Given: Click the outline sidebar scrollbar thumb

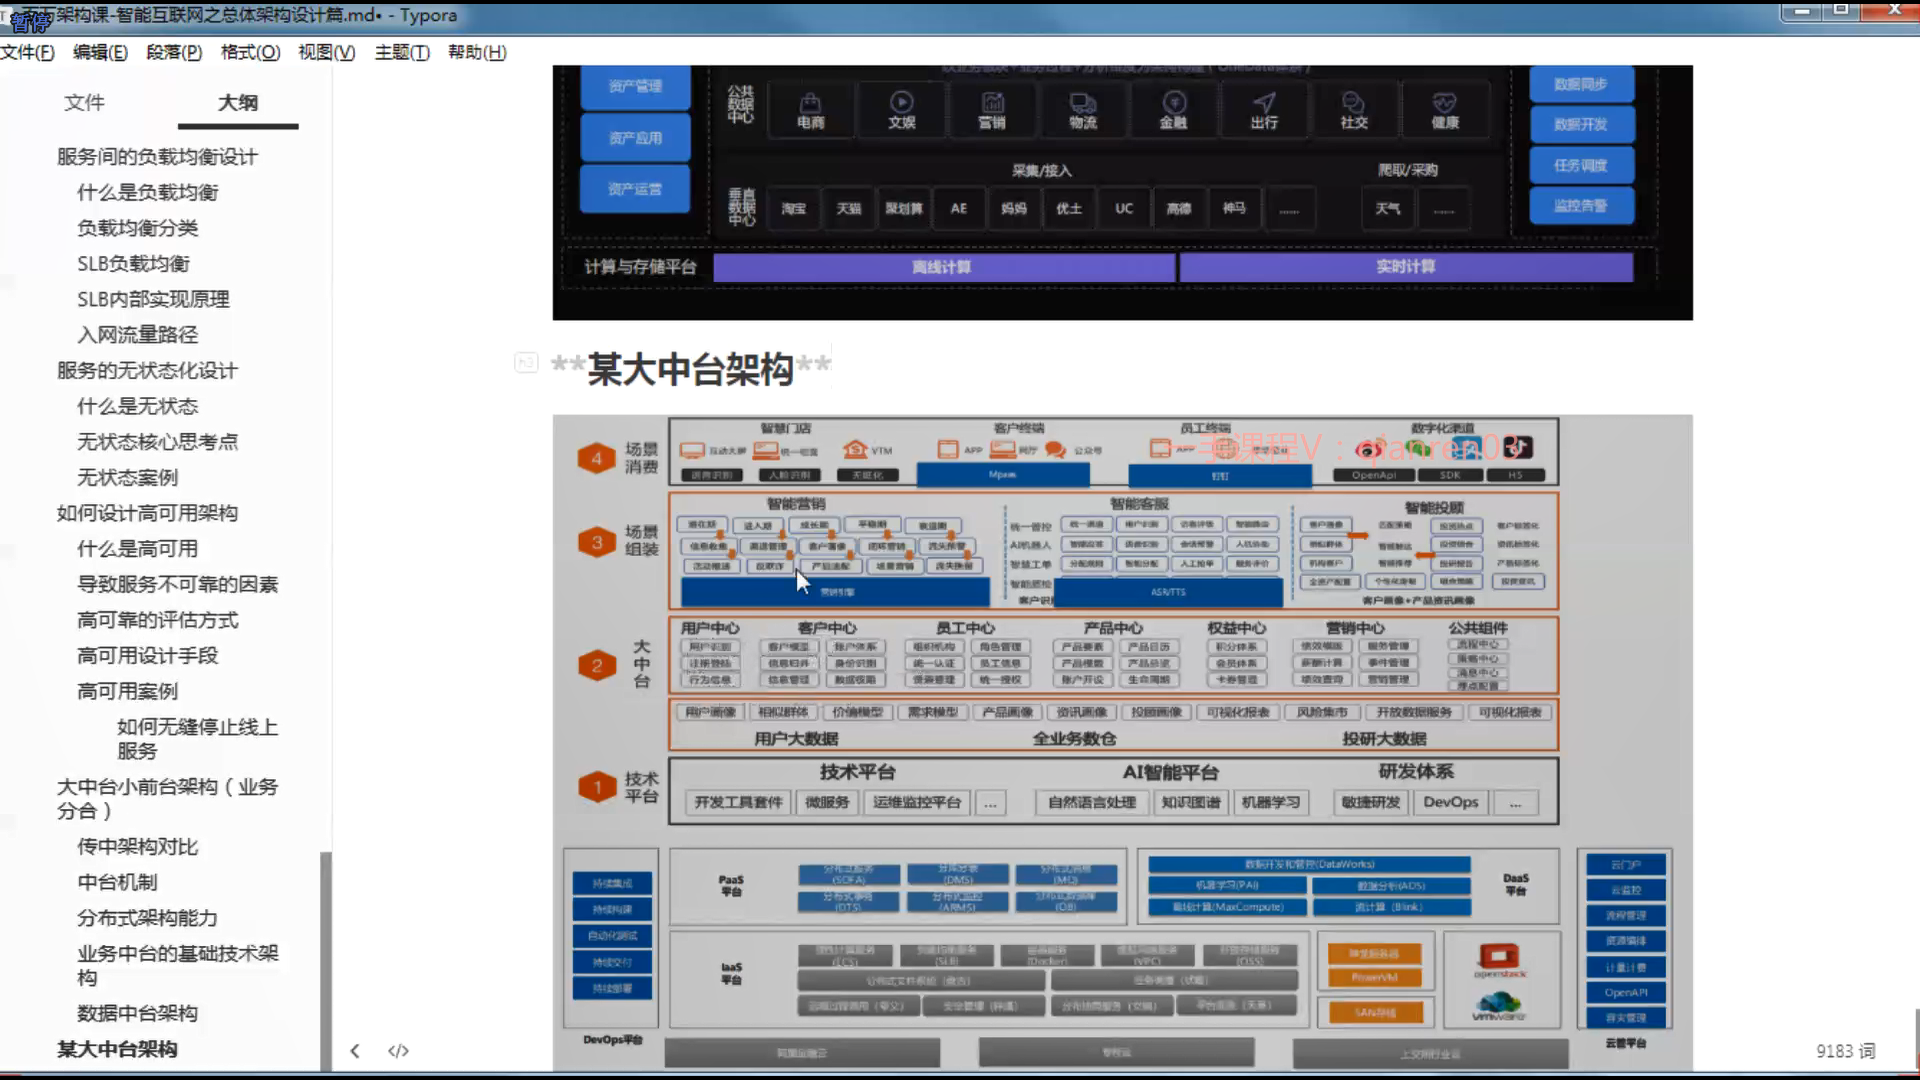Looking at the screenshot, I should click(325, 960).
